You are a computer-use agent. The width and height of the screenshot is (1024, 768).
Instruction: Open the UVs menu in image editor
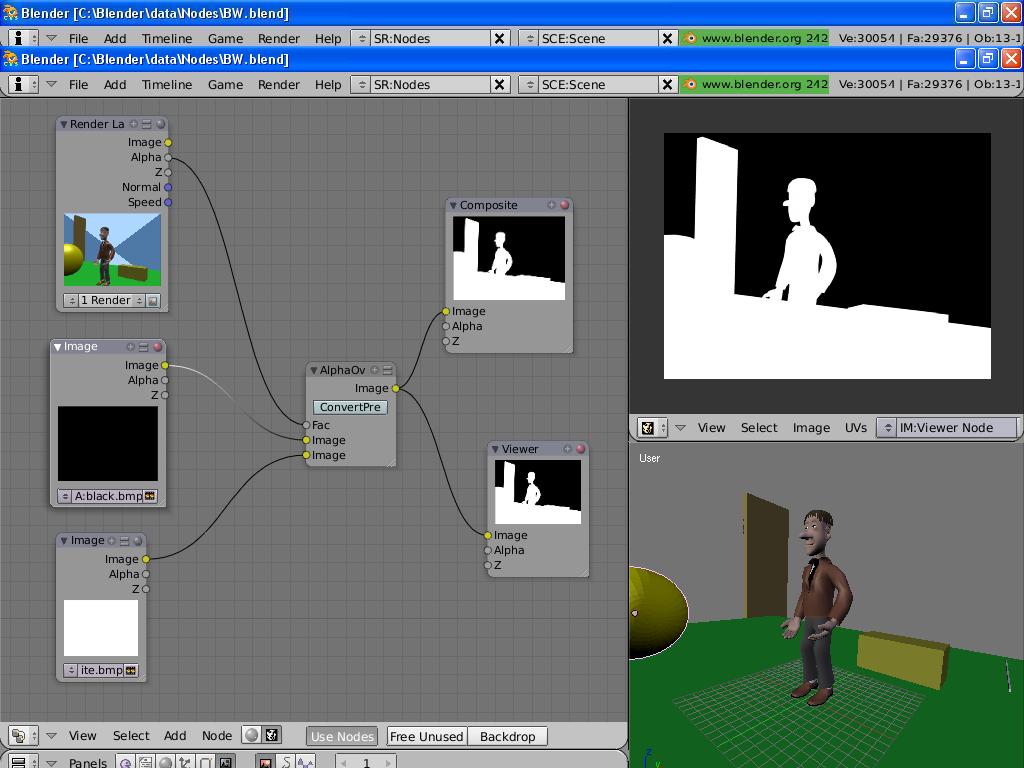coord(856,428)
